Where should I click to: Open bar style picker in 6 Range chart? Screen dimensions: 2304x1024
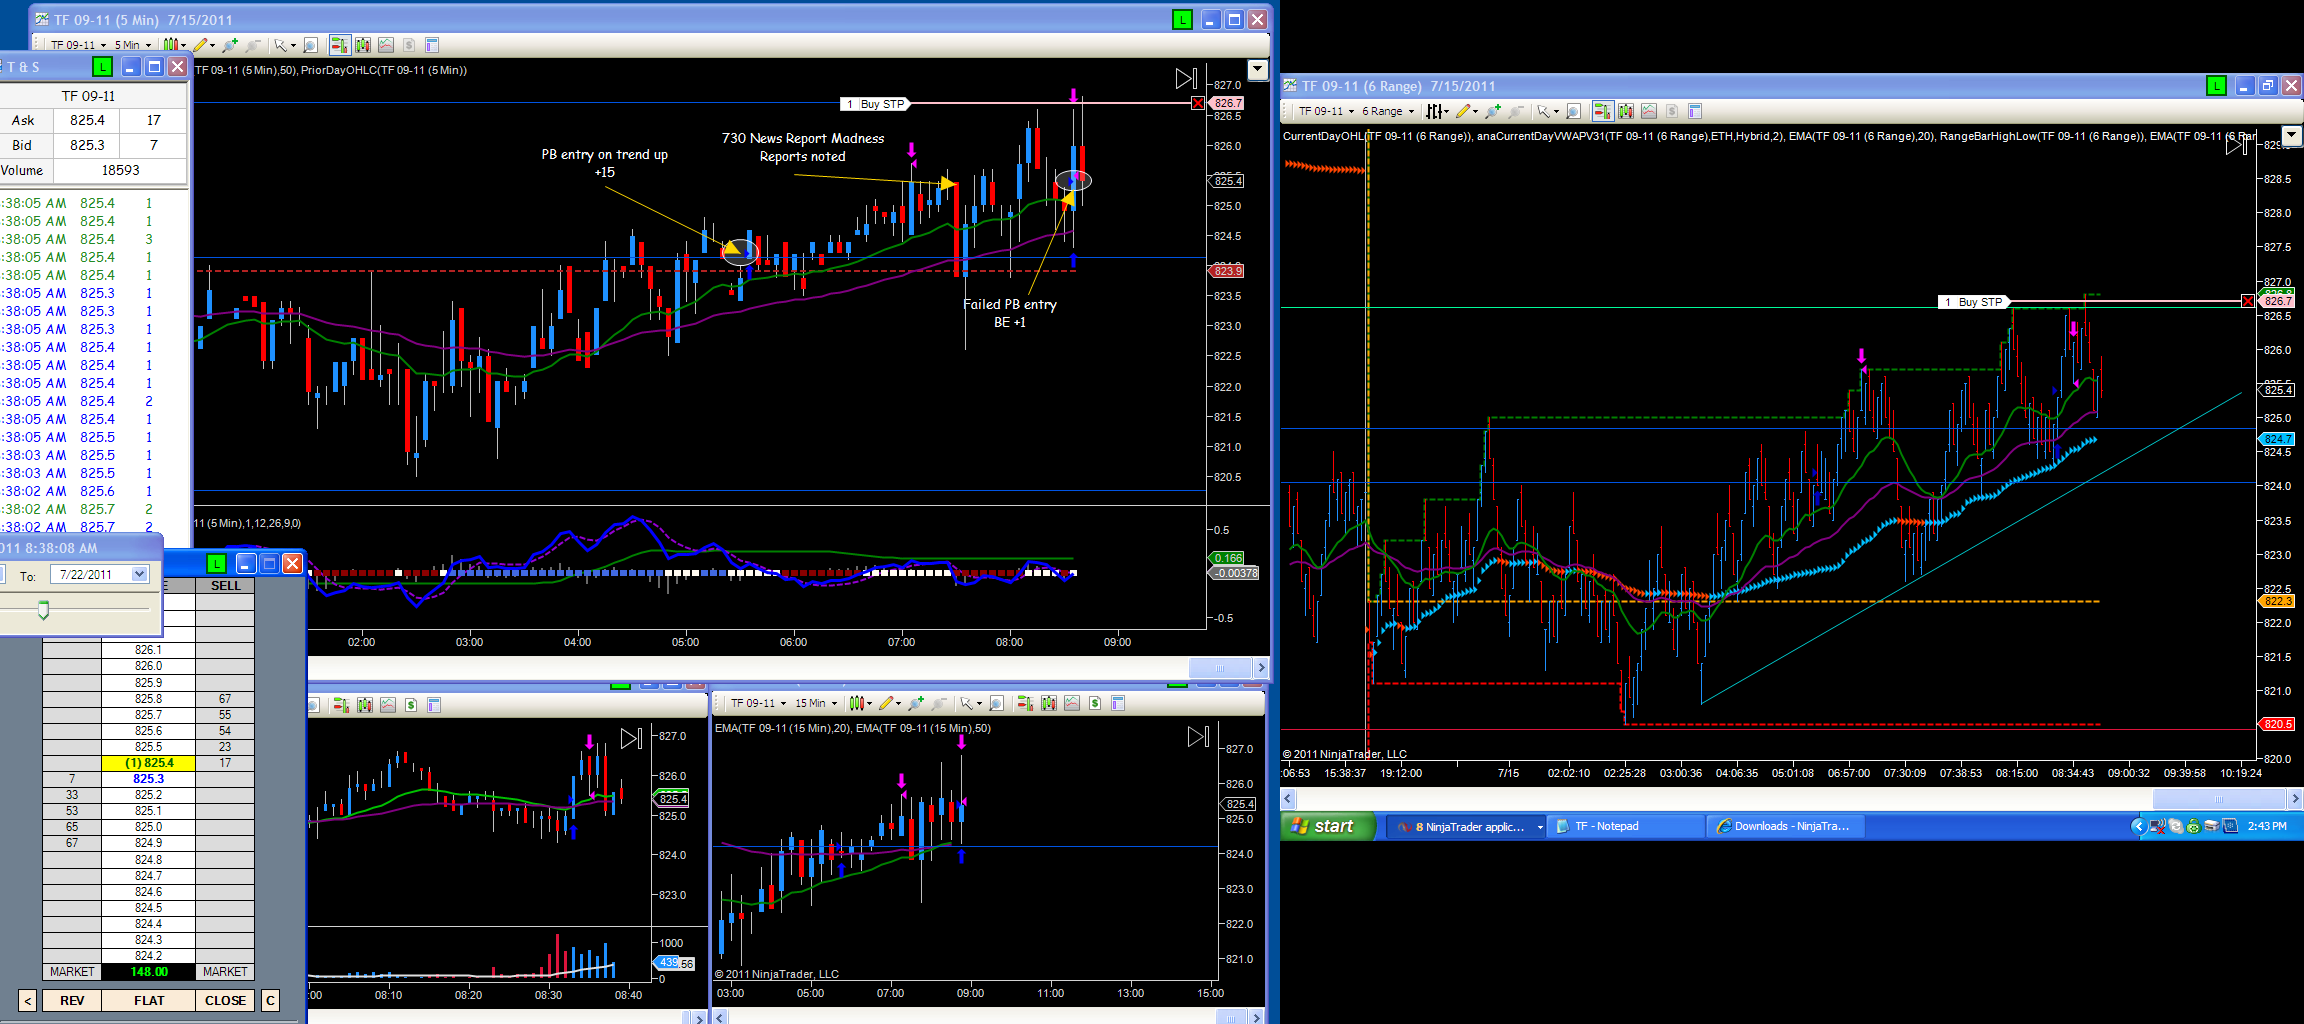click(1437, 111)
